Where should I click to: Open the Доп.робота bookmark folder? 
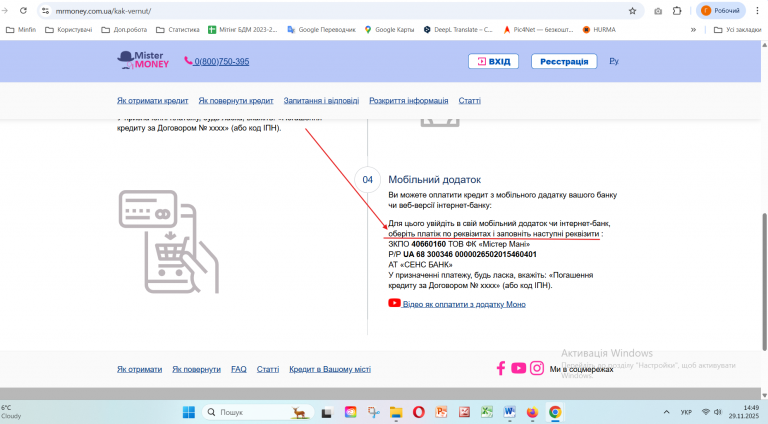[x=124, y=30]
